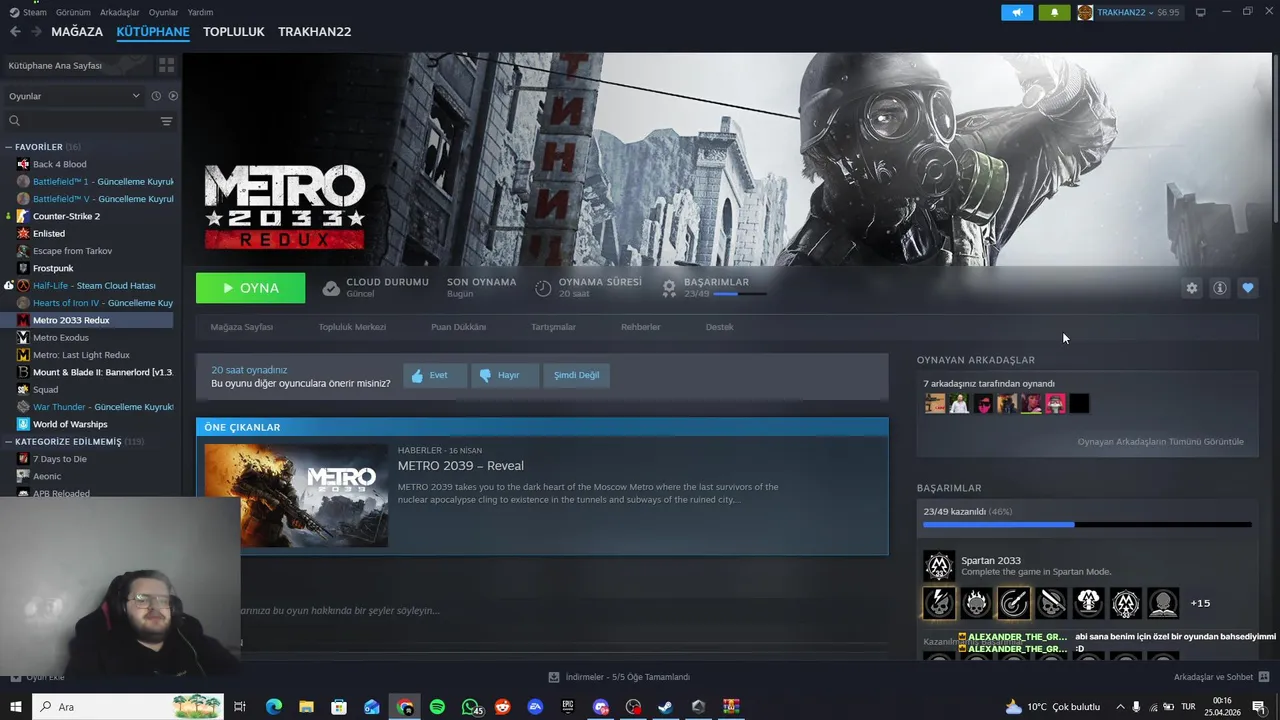This screenshot has height=720, width=1280.
Task: Open the METRO 2039 – Reveal news
Action: 461,466
